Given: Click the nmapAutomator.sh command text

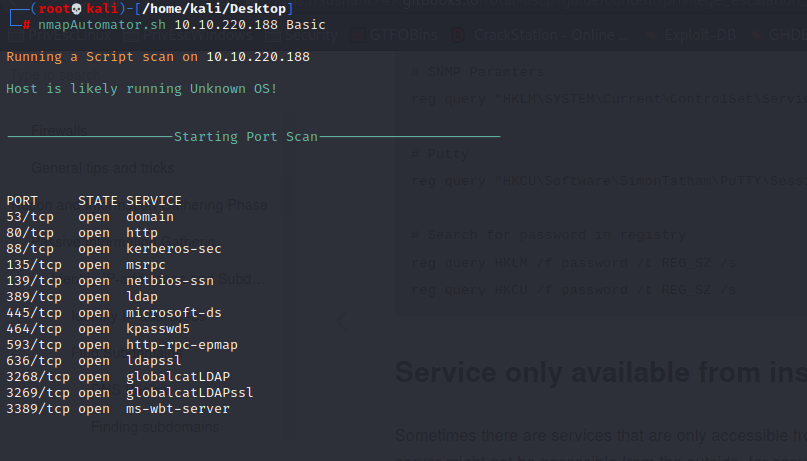Looking at the screenshot, I should pos(102,25).
